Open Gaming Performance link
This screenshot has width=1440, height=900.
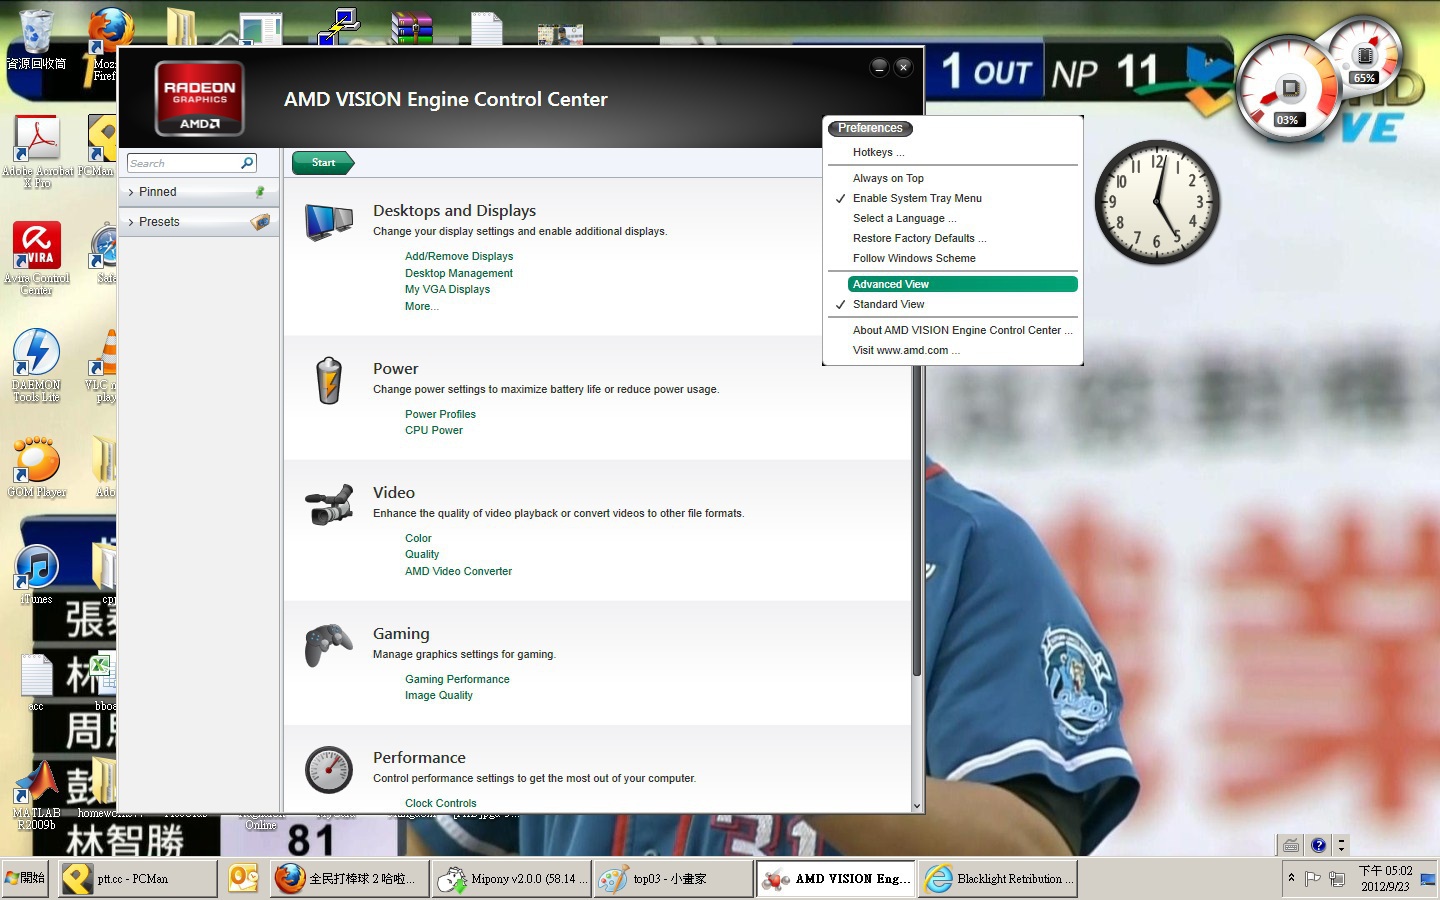(457, 679)
